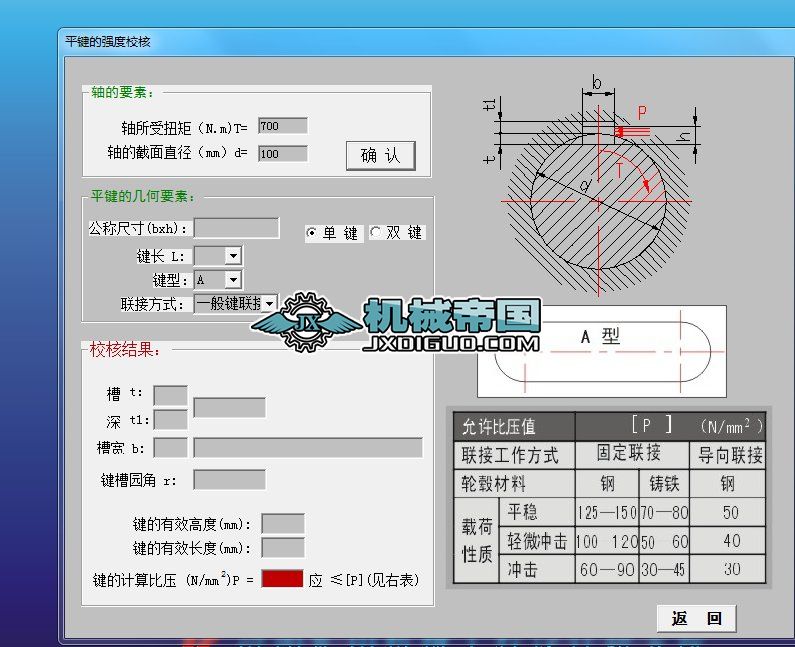Click the 70—80 table cell

[x=664, y=512]
